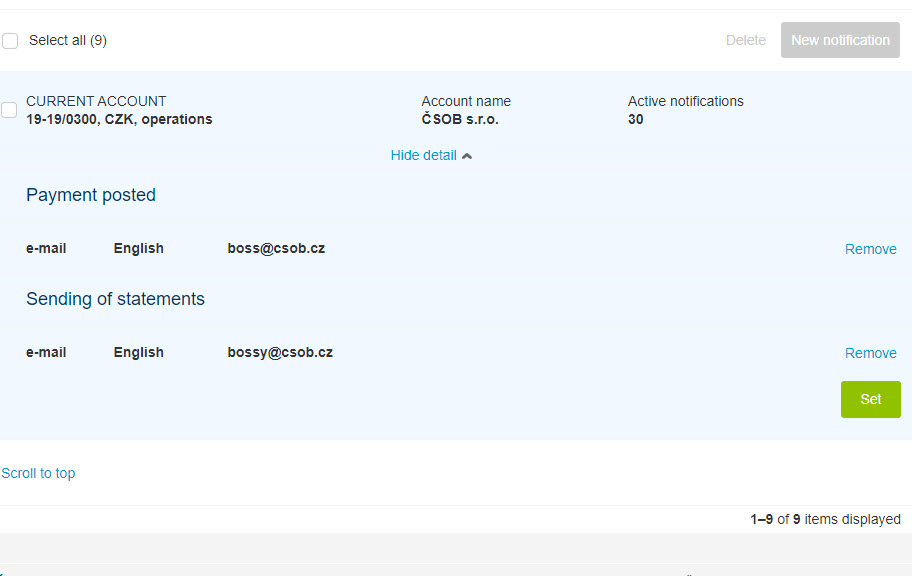Tick the Select all (9) checkbox
This screenshot has height=576, width=912.
click(10, 41)
